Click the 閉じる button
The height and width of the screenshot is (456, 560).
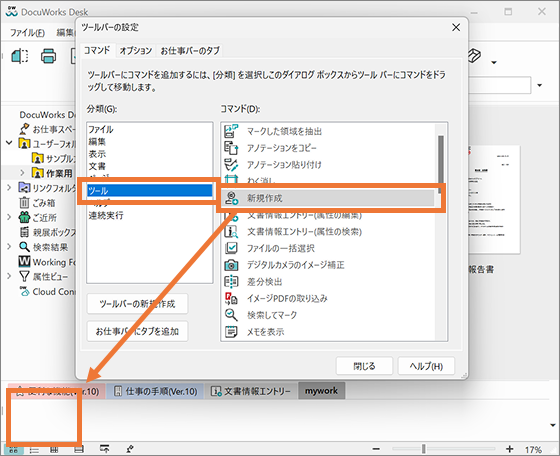[364, 366]
